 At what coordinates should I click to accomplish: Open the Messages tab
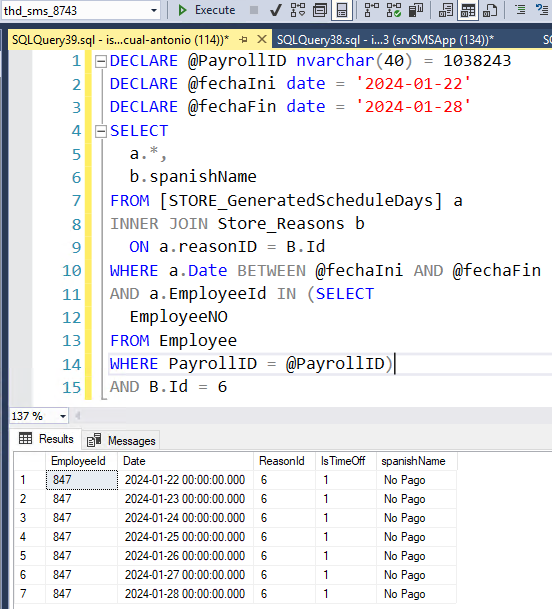tap(121, 440)
